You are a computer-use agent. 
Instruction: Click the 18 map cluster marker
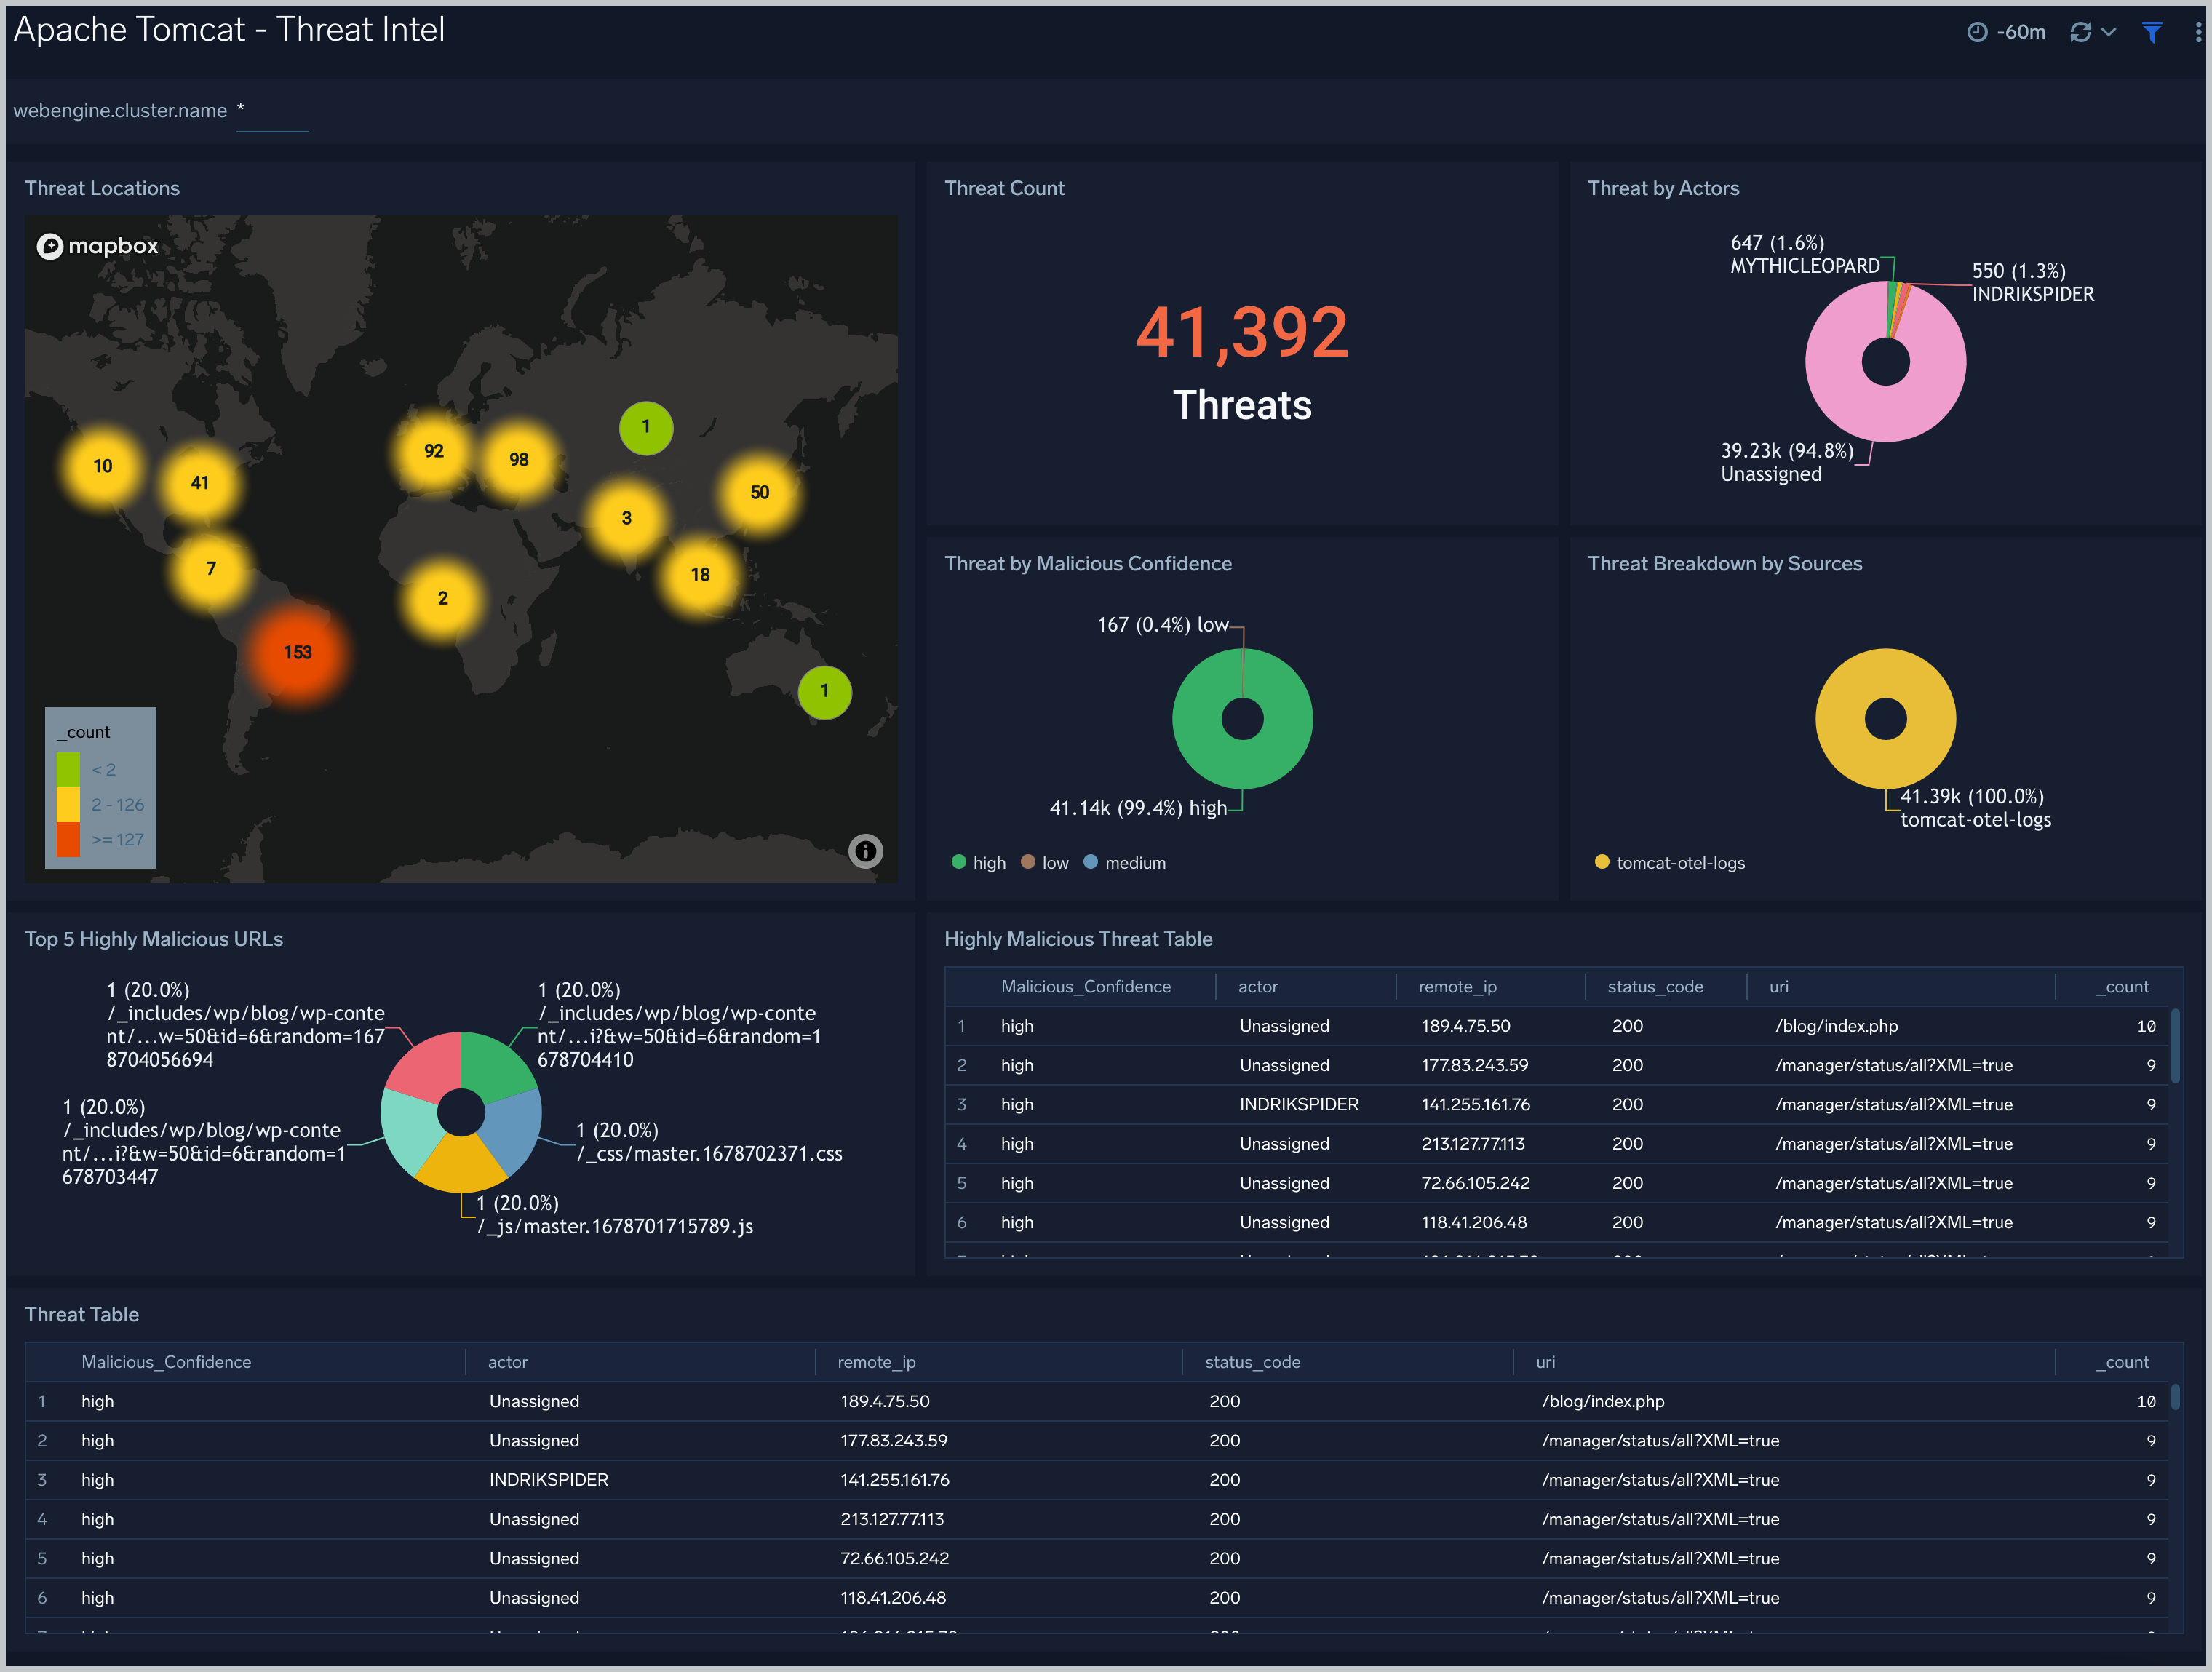(700, 575)
